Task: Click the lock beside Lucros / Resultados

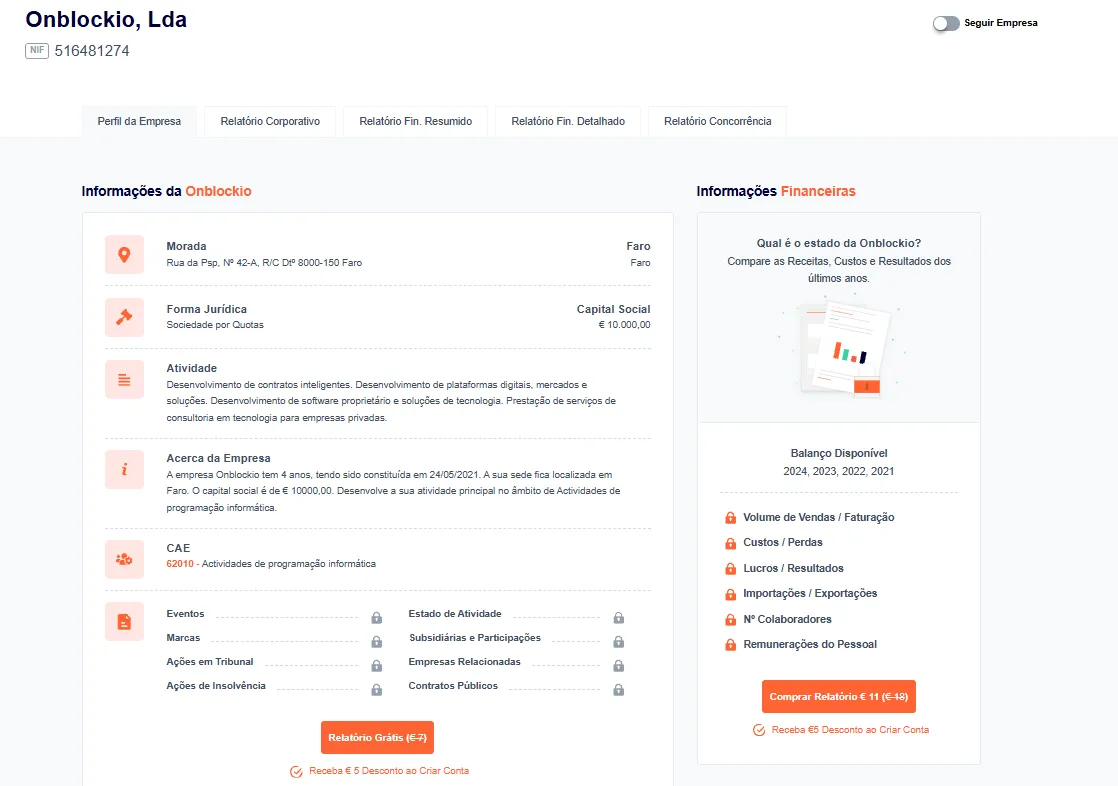Action: [x=730, y=568]
